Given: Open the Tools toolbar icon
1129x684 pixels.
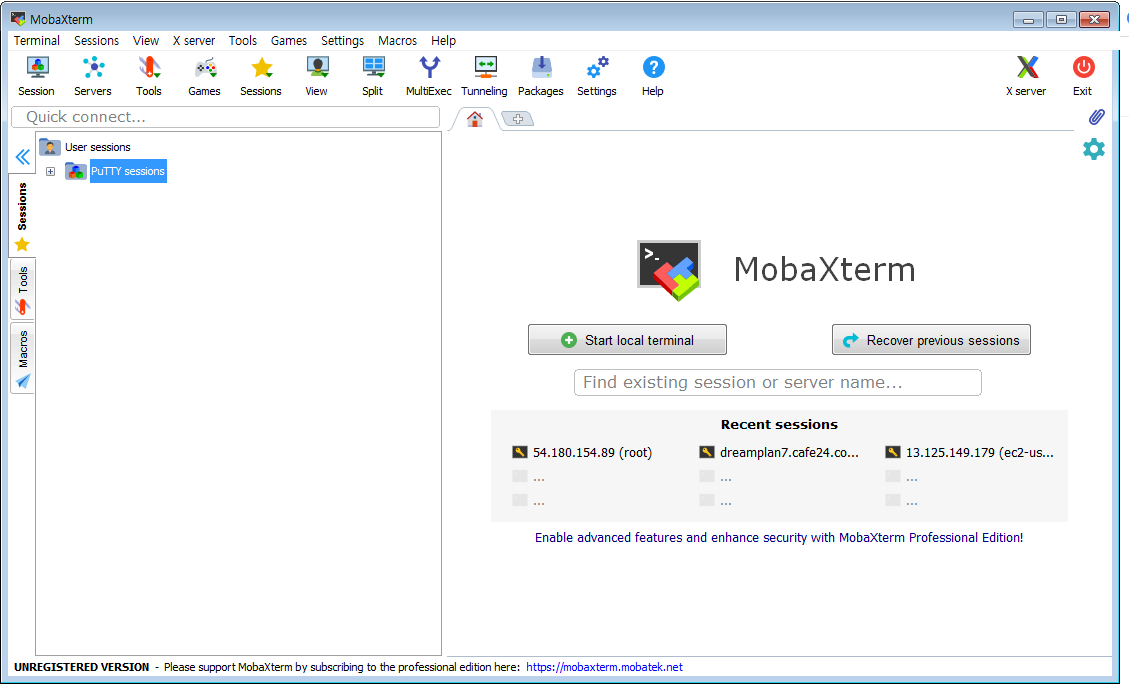Looking at the screenshot, I should (x=149, y=76).
